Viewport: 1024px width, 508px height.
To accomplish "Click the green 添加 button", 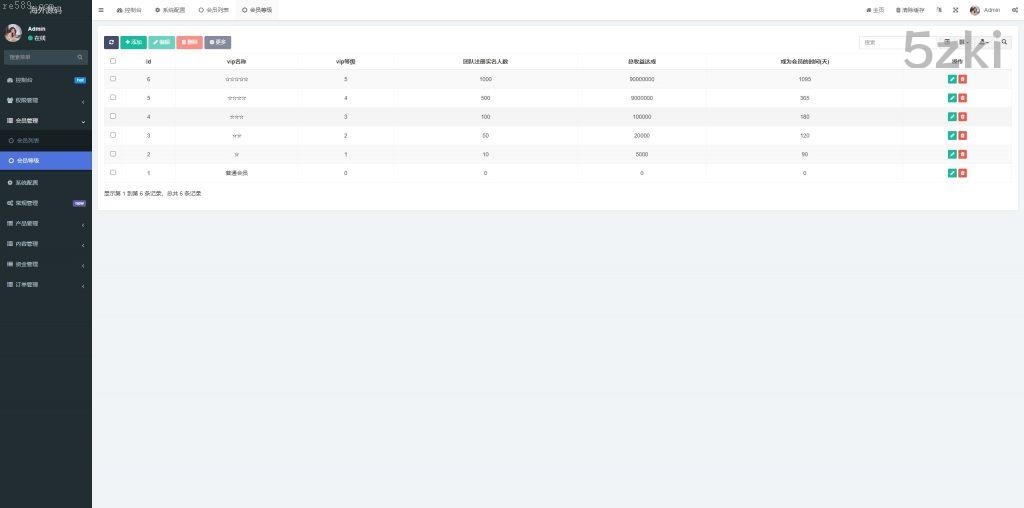I will (x=133, y=42).
